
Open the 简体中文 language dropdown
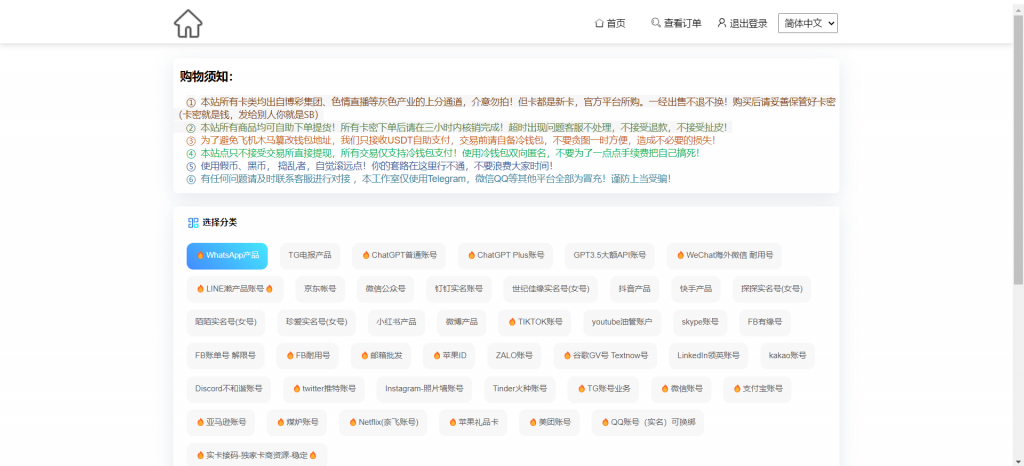point(808,23)
